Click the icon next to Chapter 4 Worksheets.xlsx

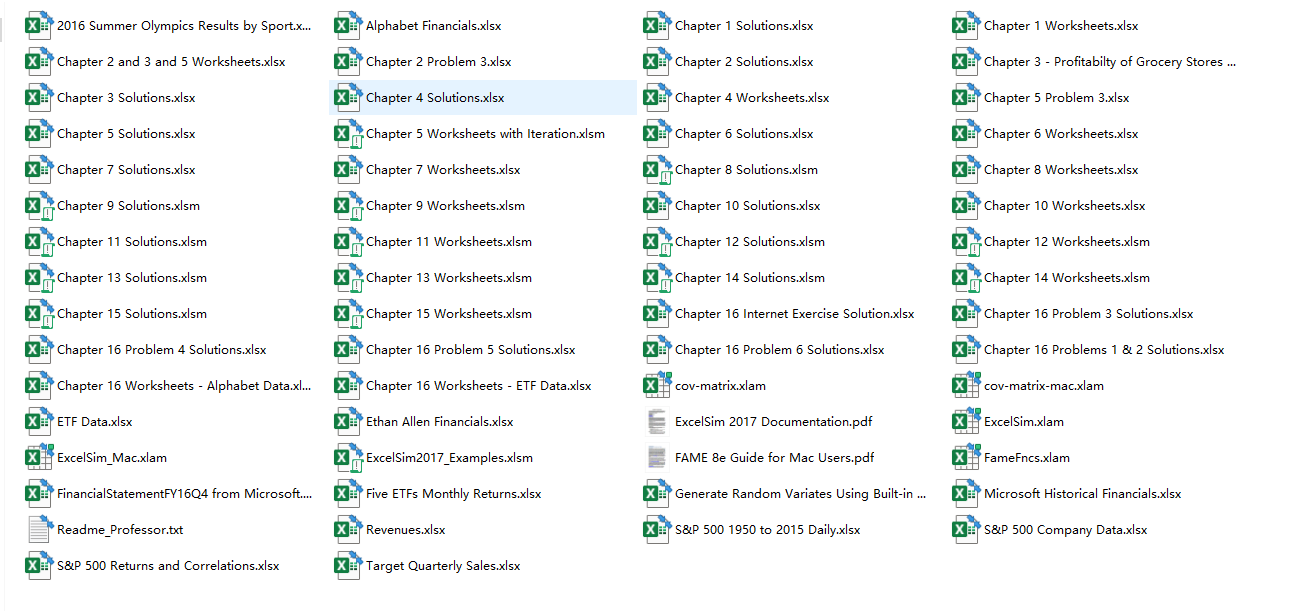[657, 98]
